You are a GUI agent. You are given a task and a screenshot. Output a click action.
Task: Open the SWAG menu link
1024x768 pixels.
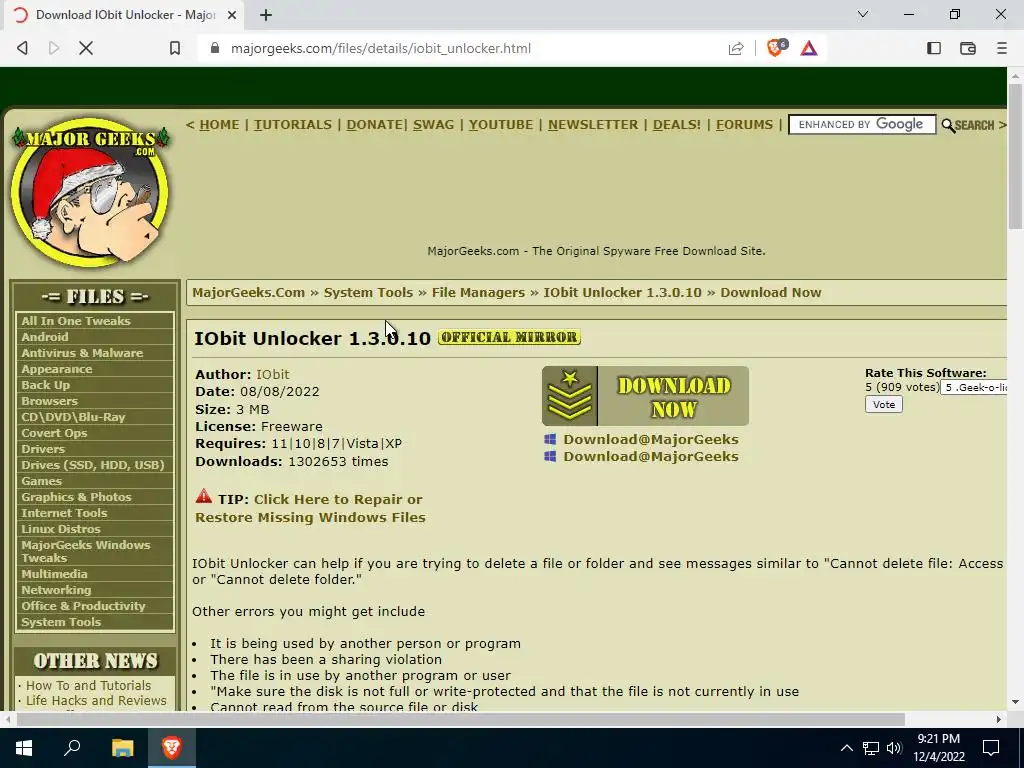pos(433,125)
